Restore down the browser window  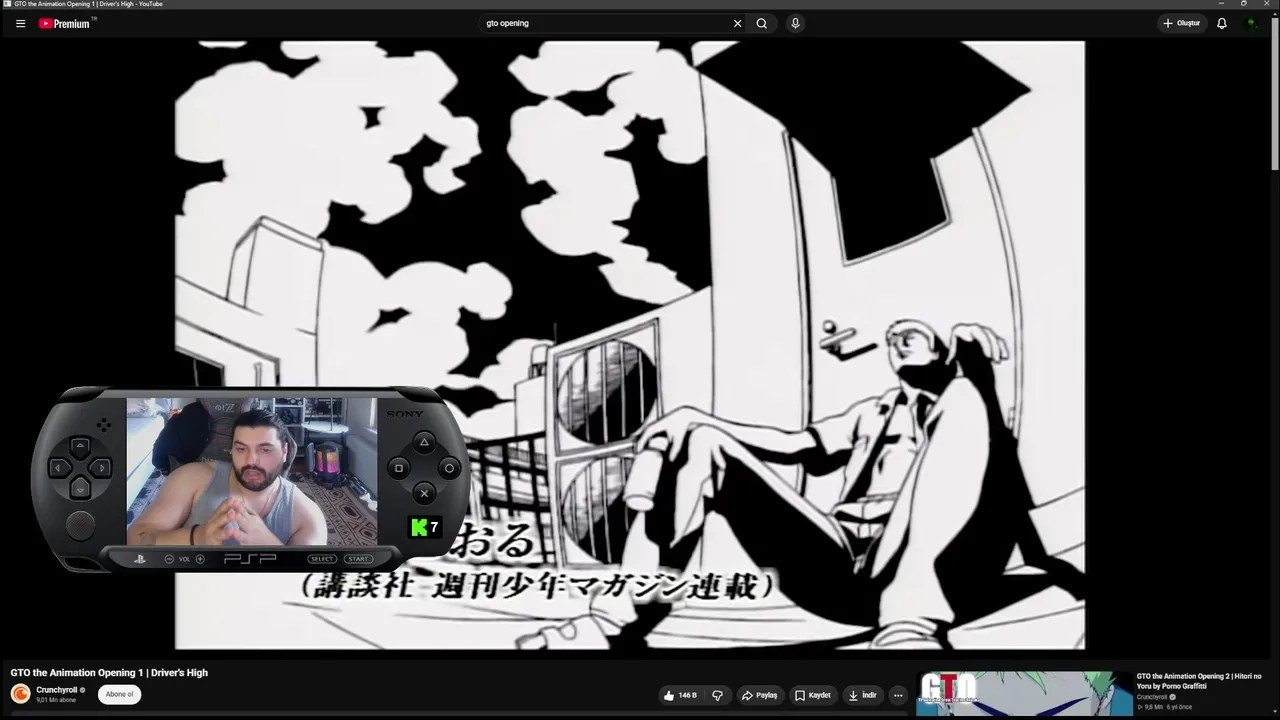pyautogui.click(x=1243, y=3)
